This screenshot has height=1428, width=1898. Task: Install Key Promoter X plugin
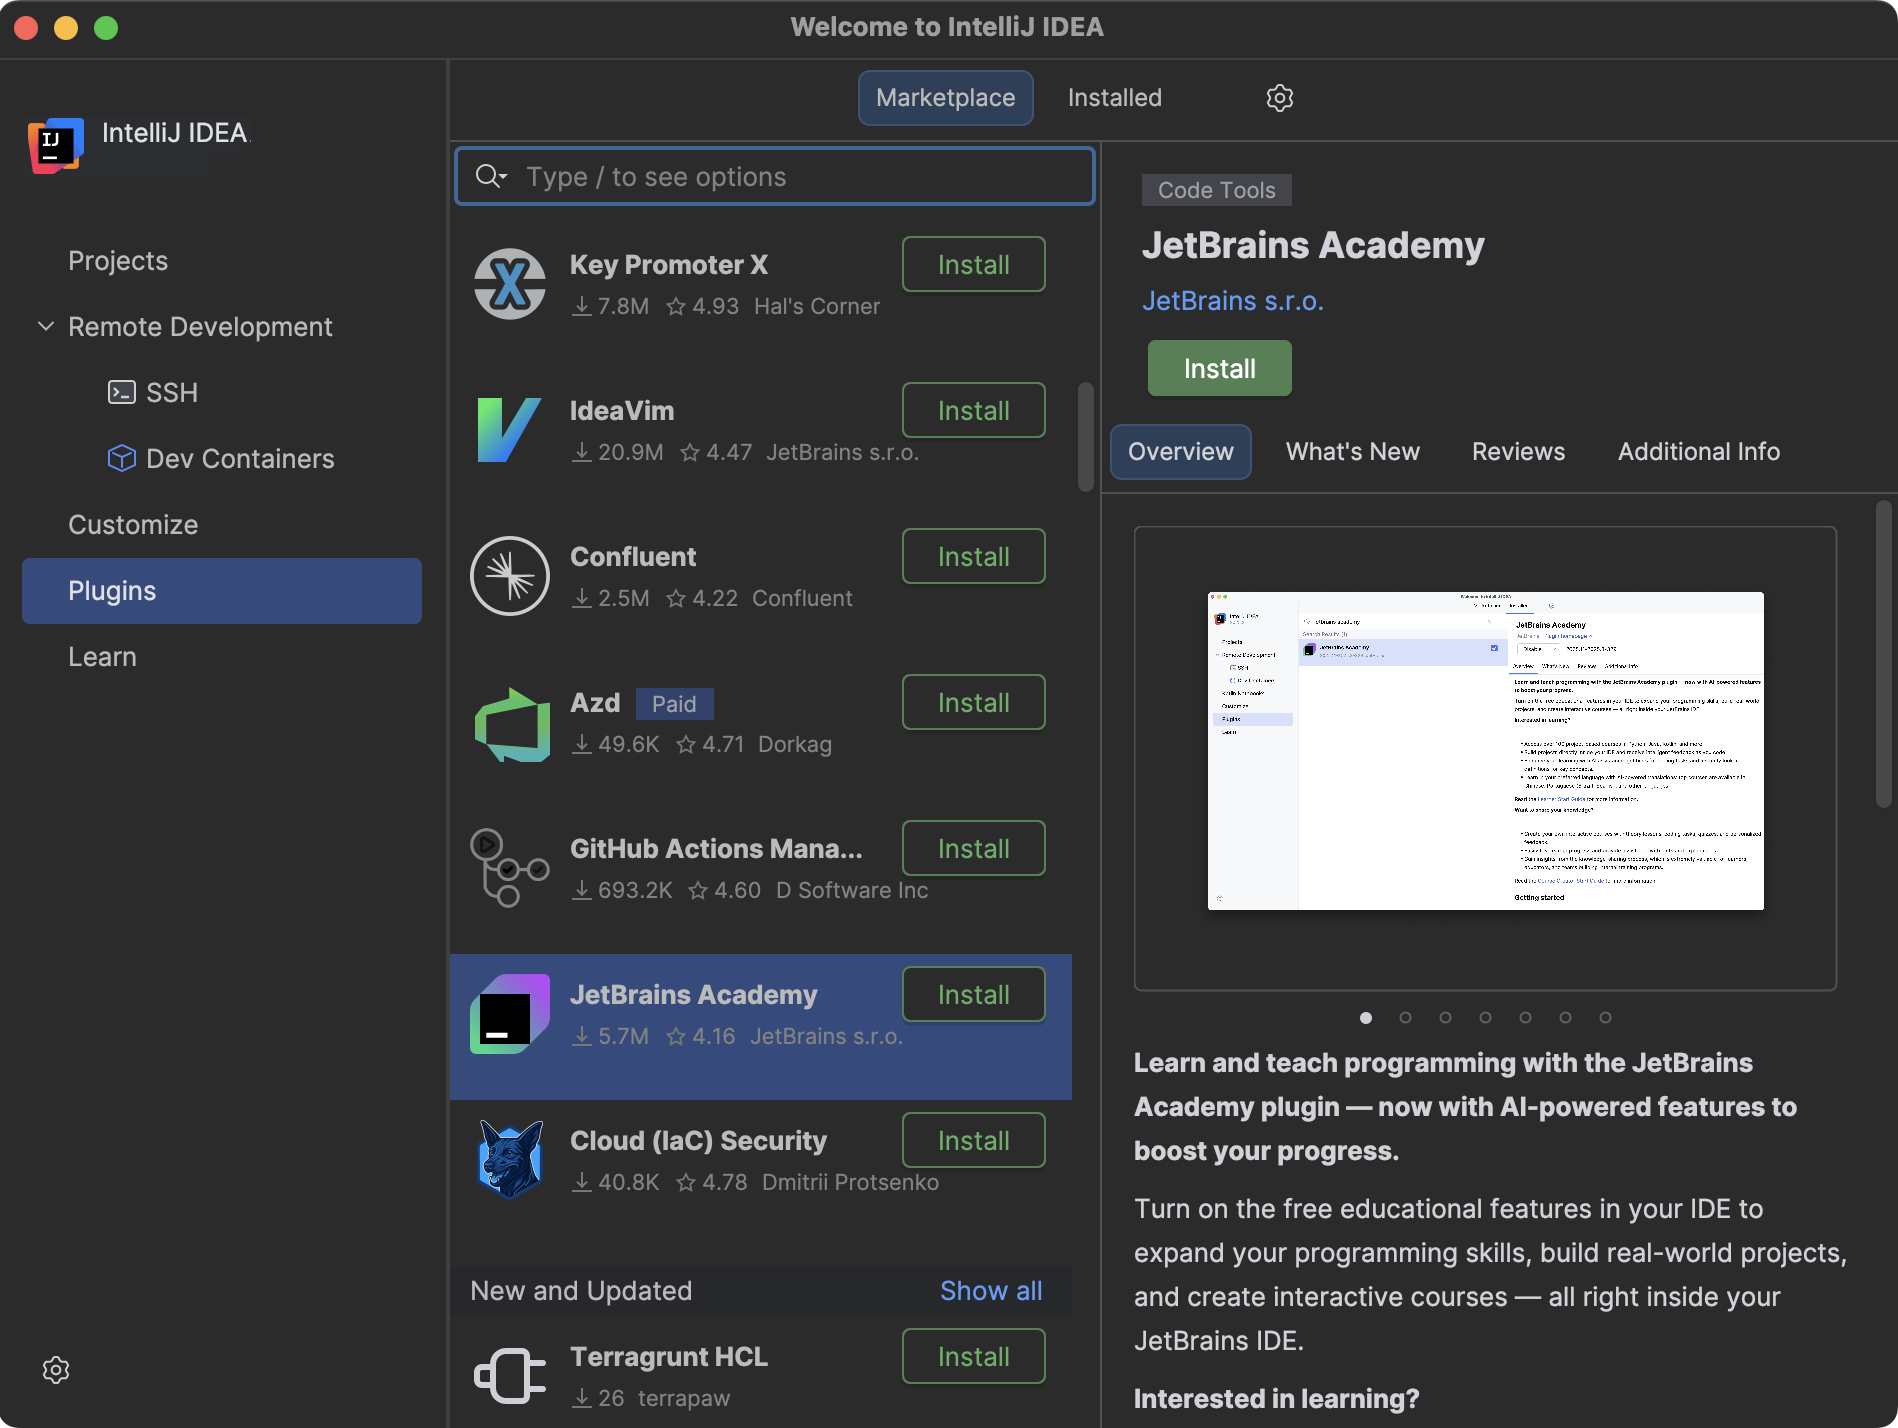click(973, 265)
